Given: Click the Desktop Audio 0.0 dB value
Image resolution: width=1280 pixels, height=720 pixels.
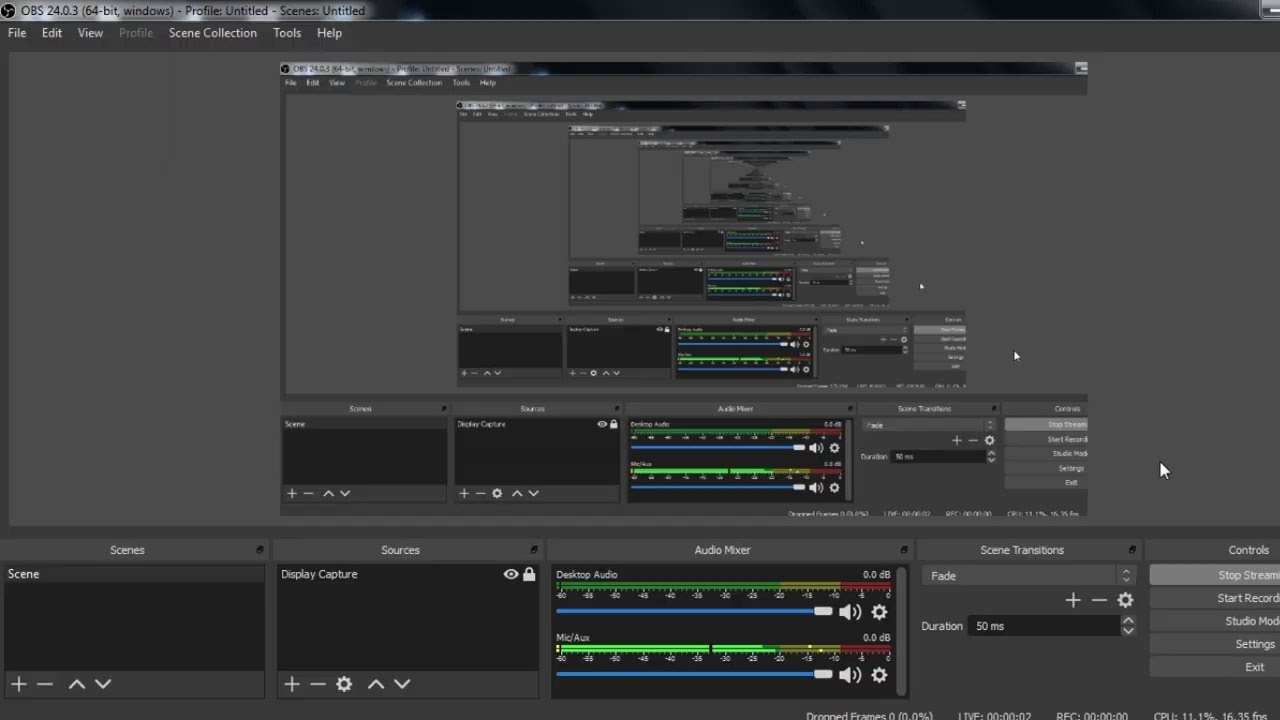Looking at the screenshot, I should [x=876, y=575].
